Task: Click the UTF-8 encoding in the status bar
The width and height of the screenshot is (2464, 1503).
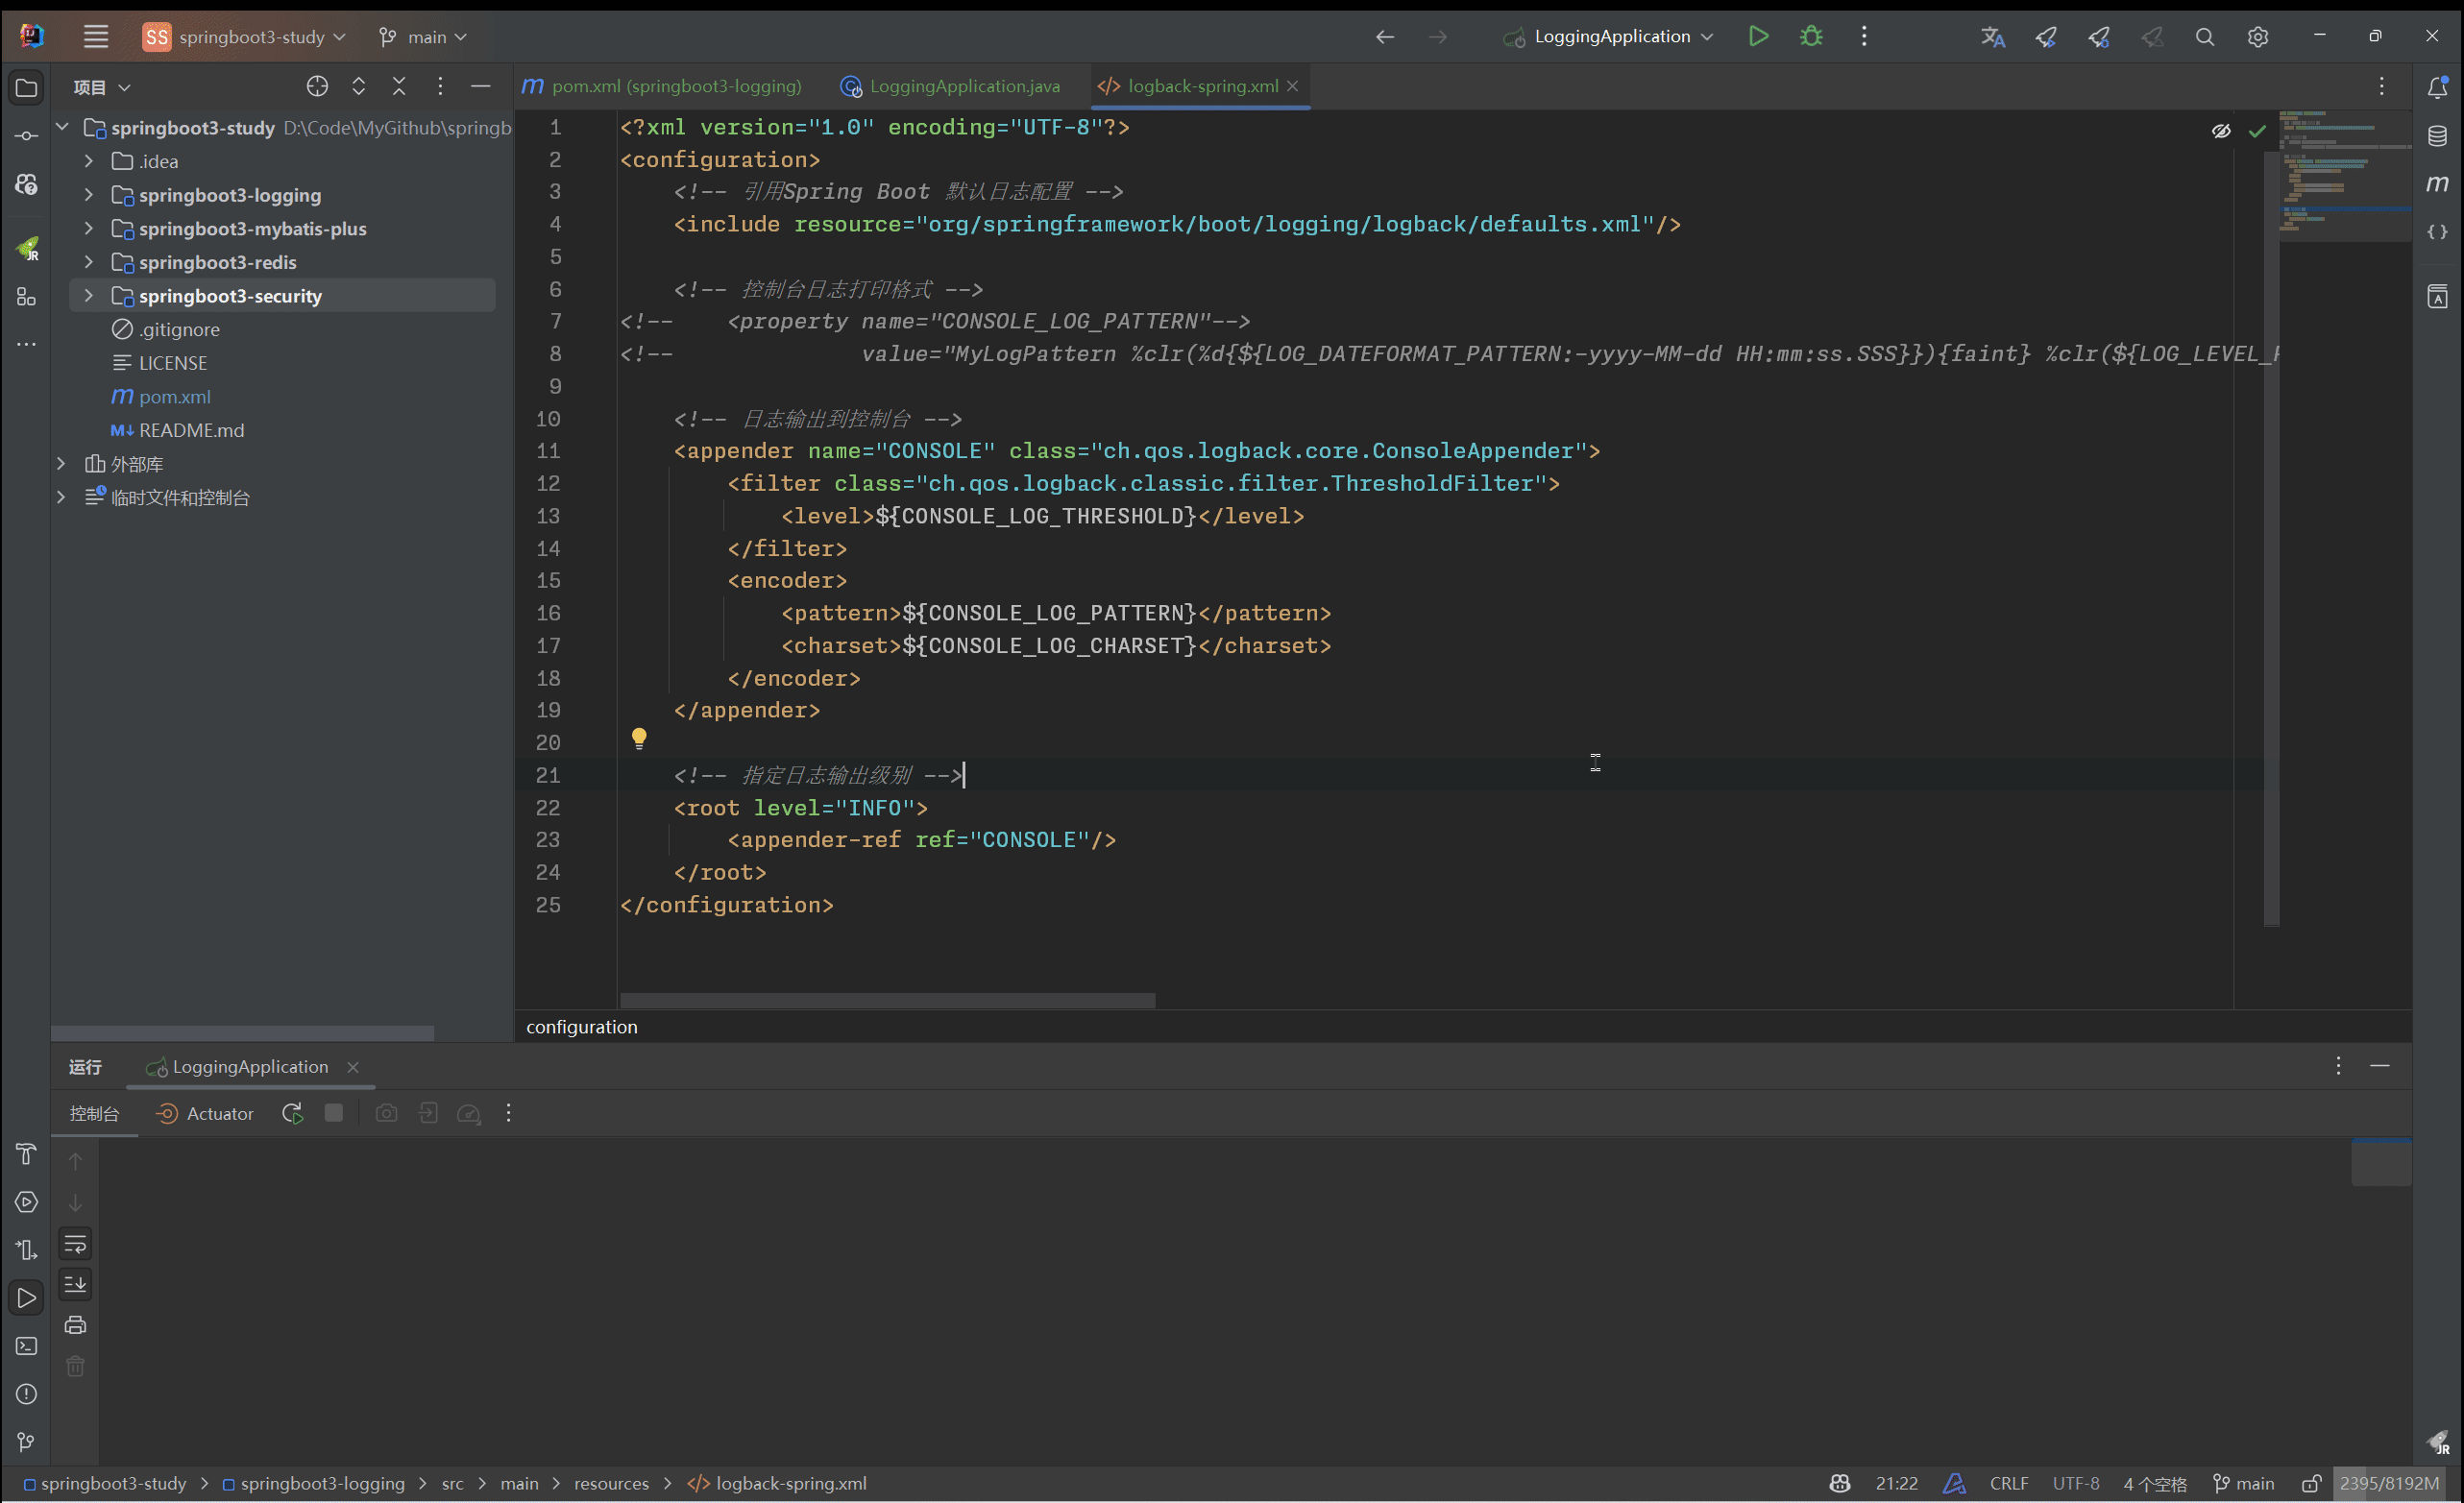Action: (x=2075, y=1483)
